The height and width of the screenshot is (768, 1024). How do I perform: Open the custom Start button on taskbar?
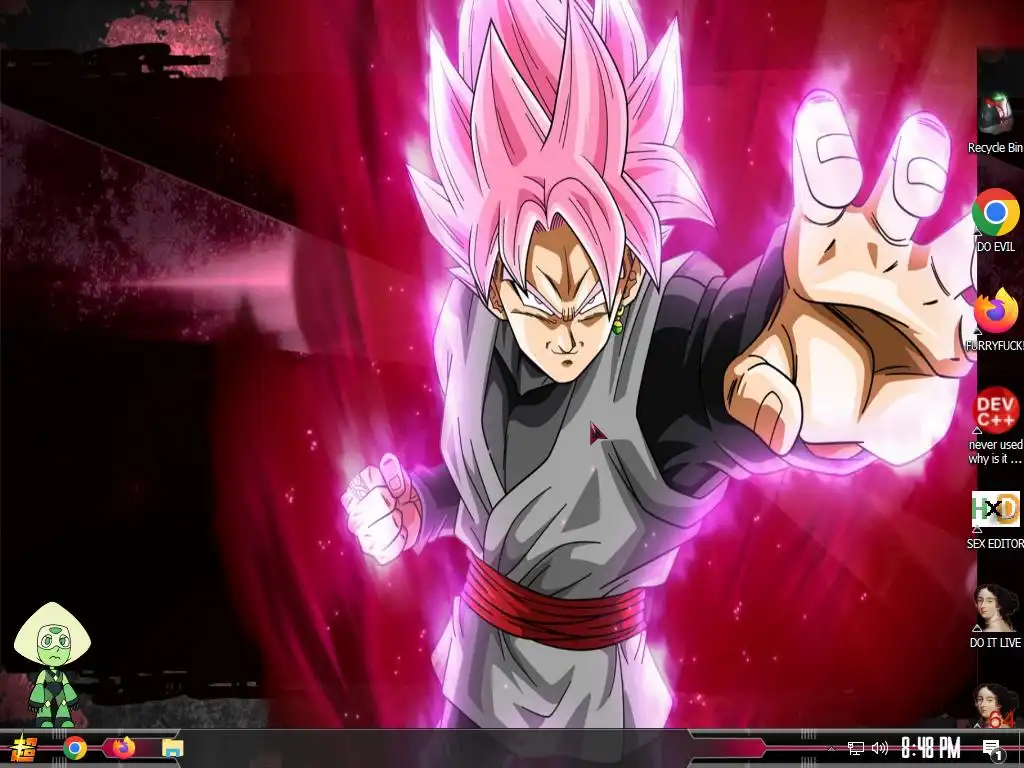23,748
